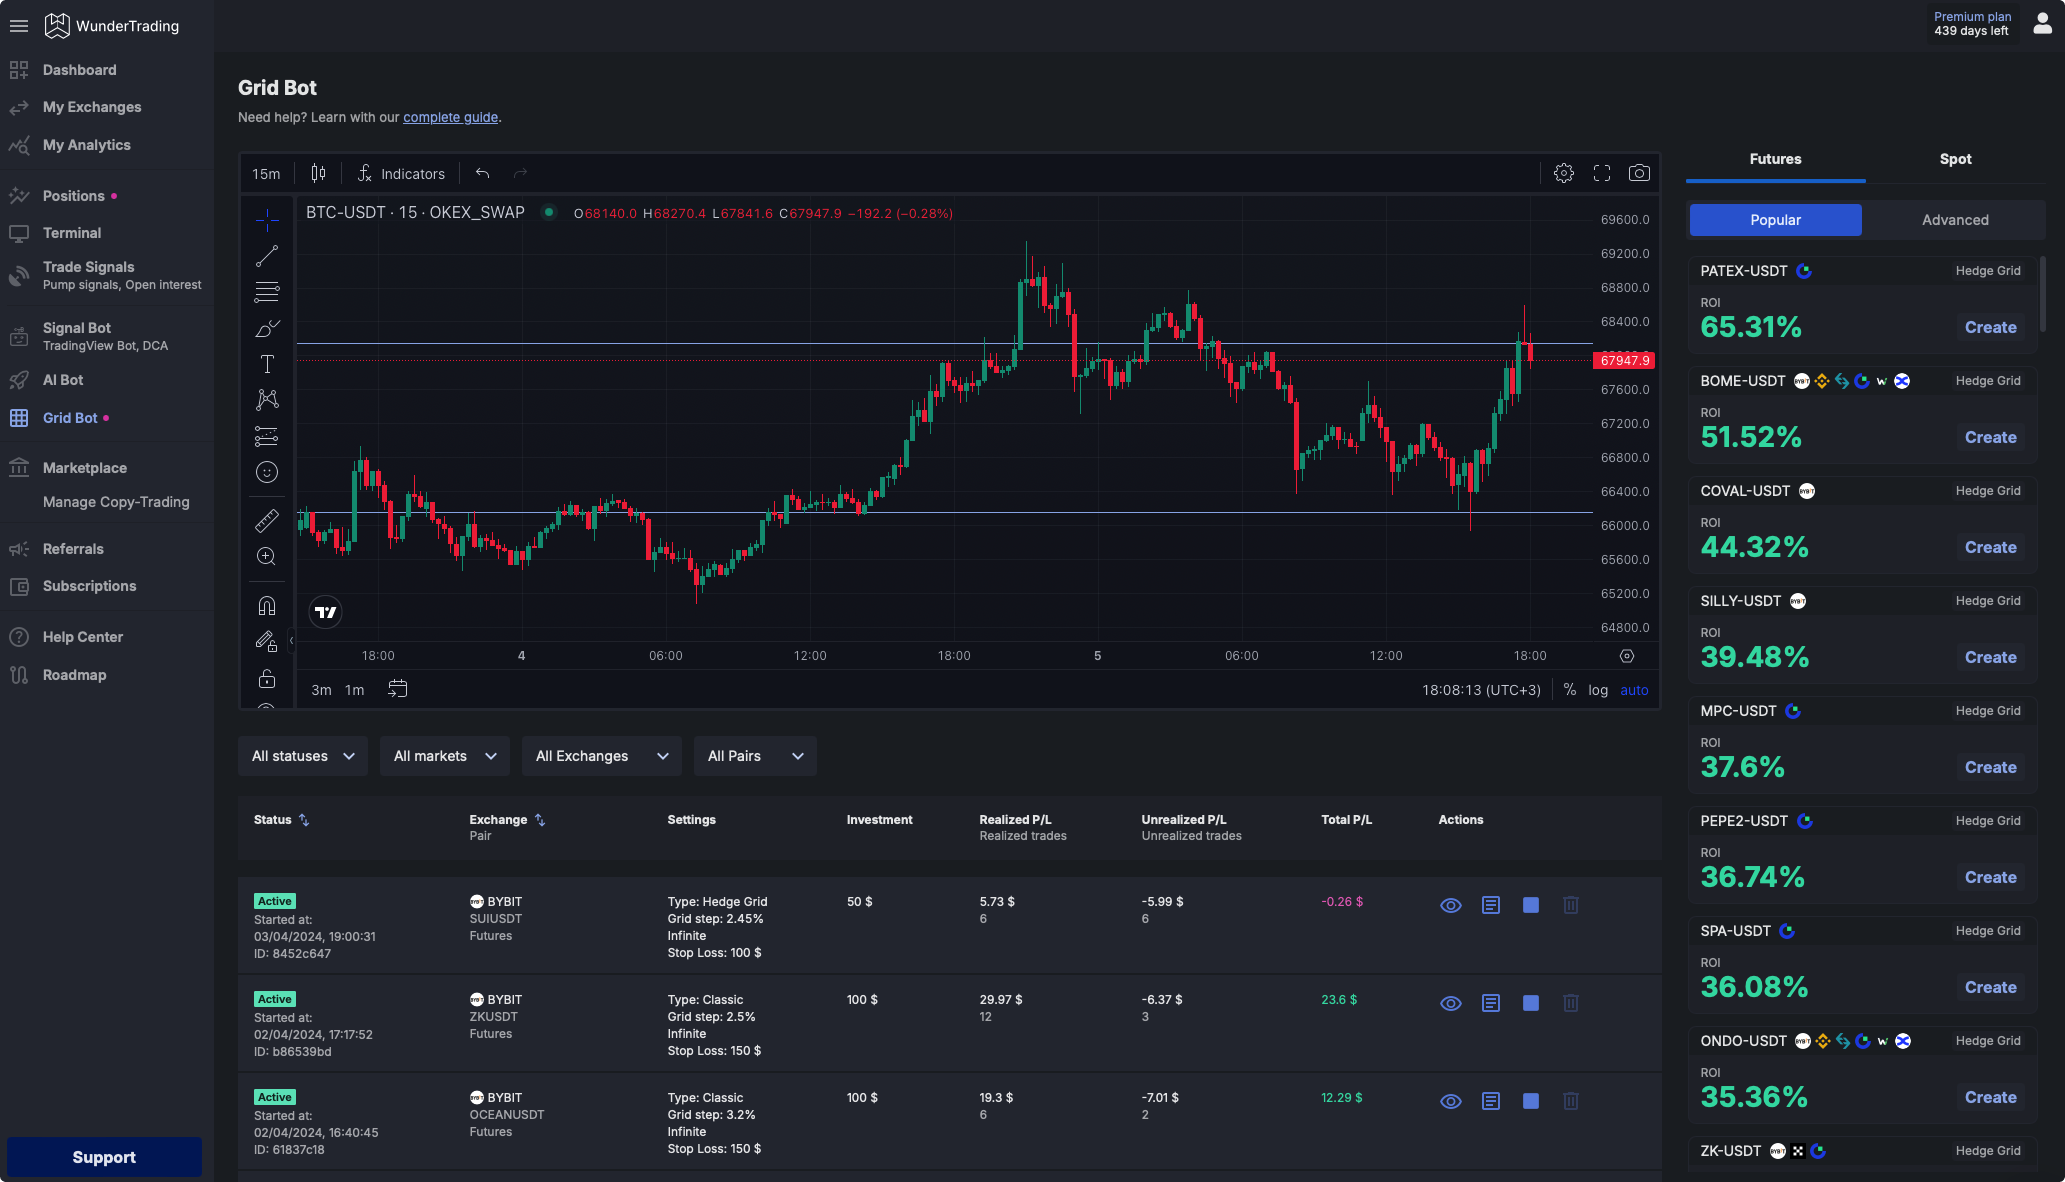Switch to the Spot tab
Screen dimensions: 2065x1182
(x=1954, y=159)
